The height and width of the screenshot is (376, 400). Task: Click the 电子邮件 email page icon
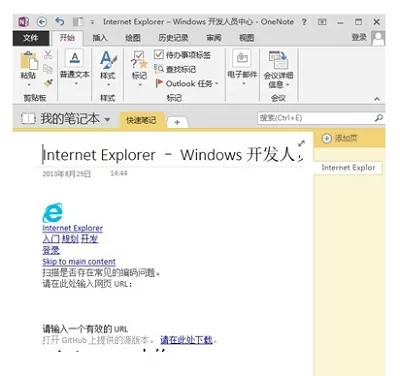pyautogui.click(x=242, y=58)
